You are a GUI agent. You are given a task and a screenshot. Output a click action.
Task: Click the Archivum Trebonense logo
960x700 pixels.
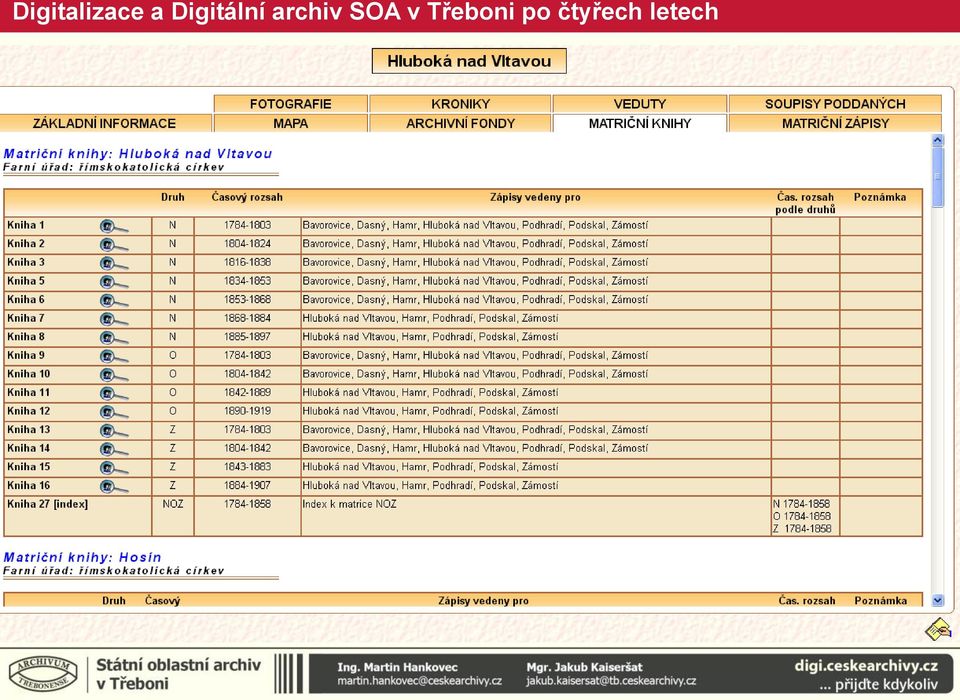(43, 674)
